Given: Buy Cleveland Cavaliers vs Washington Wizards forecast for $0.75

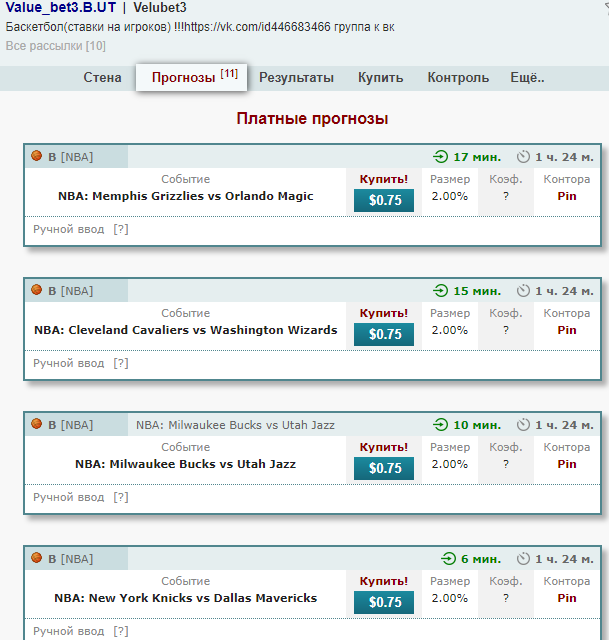Looking at the screenshot, I should click(384, 334).
